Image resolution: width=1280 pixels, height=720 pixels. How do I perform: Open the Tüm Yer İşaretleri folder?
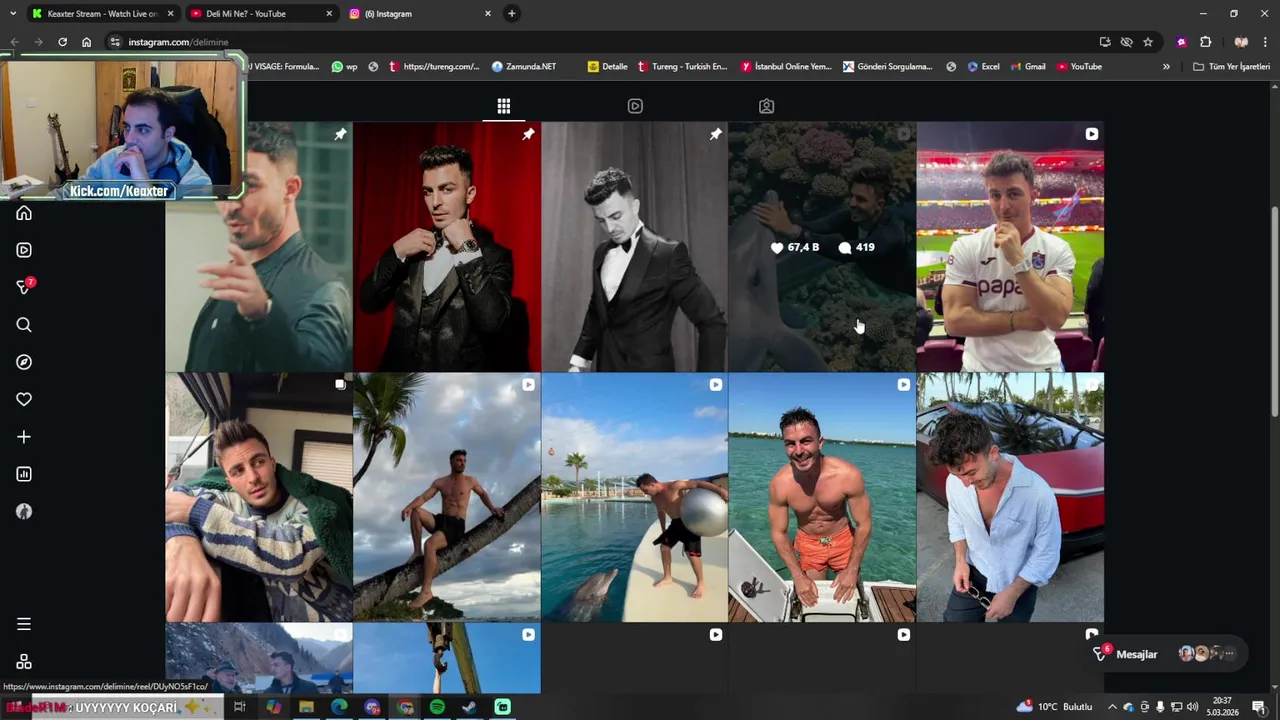click(1231, 67)
